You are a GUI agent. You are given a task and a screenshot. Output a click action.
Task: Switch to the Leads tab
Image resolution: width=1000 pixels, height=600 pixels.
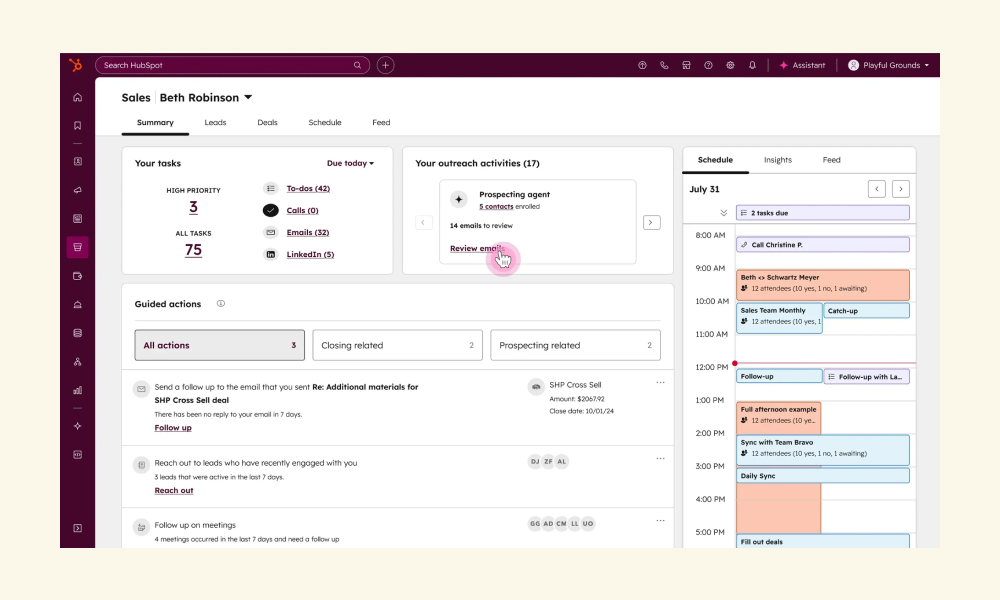point(215,122)
